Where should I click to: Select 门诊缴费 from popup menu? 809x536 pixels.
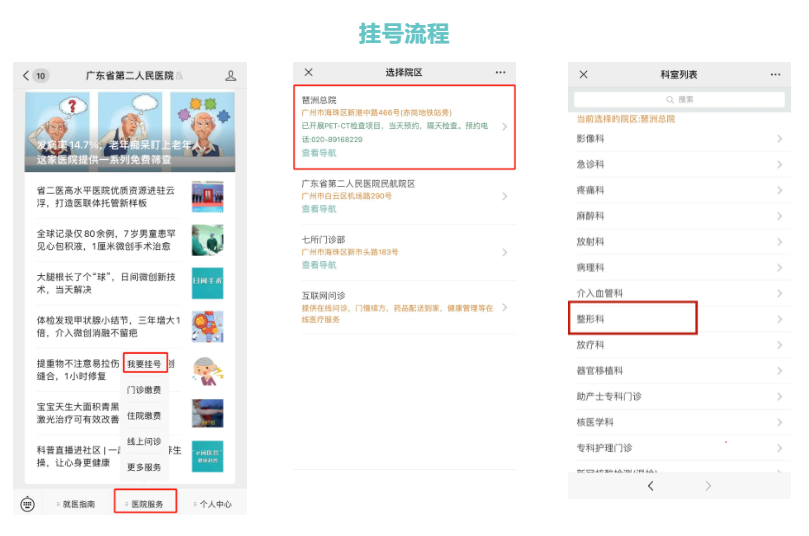(144, 389)
